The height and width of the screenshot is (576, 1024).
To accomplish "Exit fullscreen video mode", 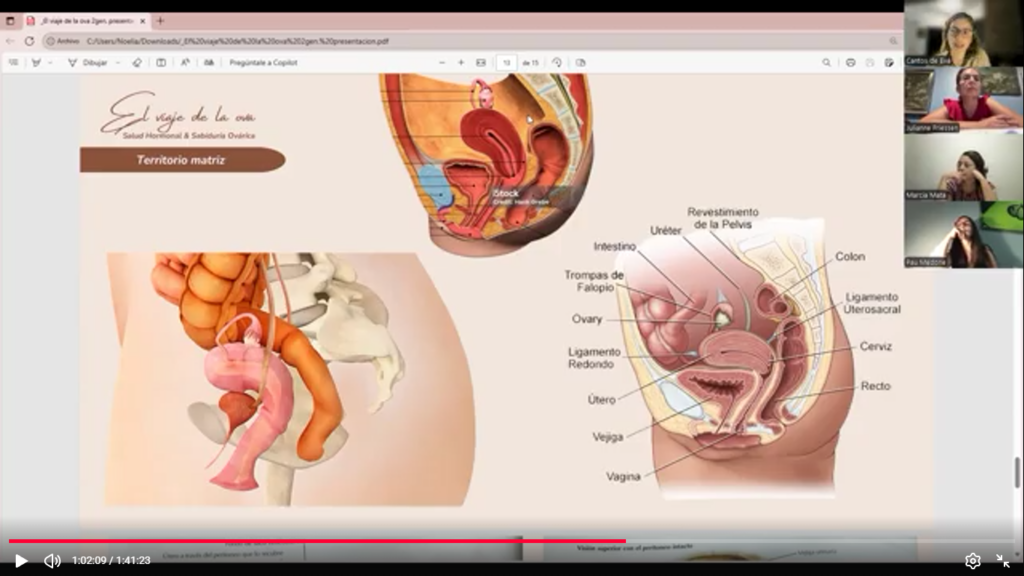I will click(x=1002, y=561).
